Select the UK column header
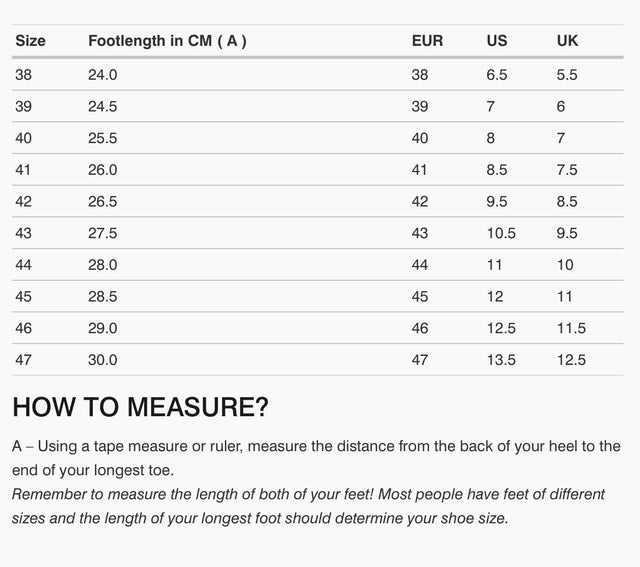This screenshot has width=640, height=567. (567, 41)
